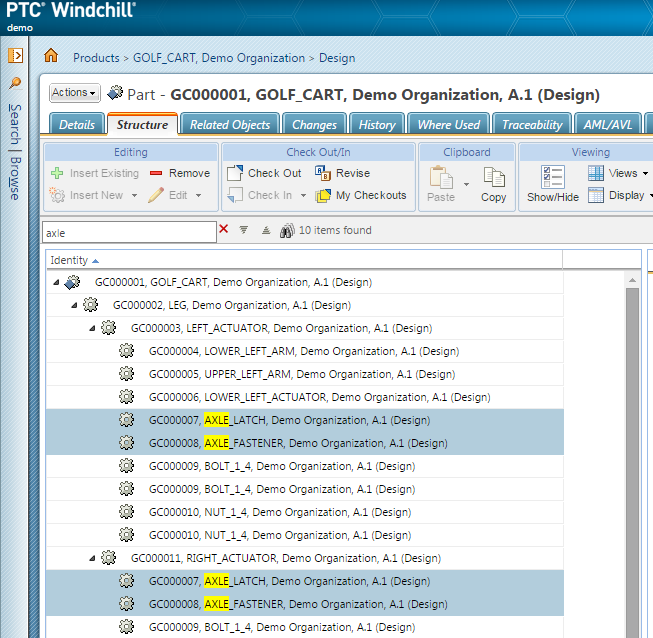Open the Changes tab
653x638 pixels.
tap(314, 124)
